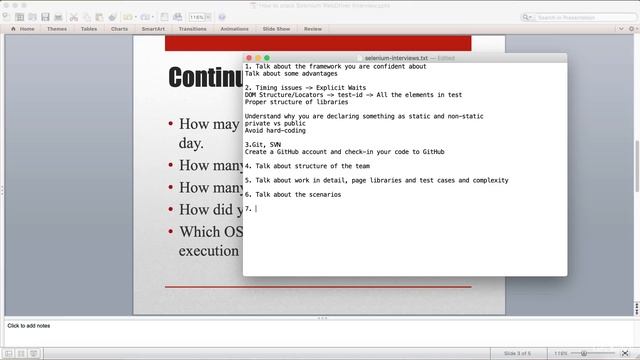The height and width of the screenshot is (360, 640).
Task: Click the left sidebar pane expand handle
Action: click(2, 190)
